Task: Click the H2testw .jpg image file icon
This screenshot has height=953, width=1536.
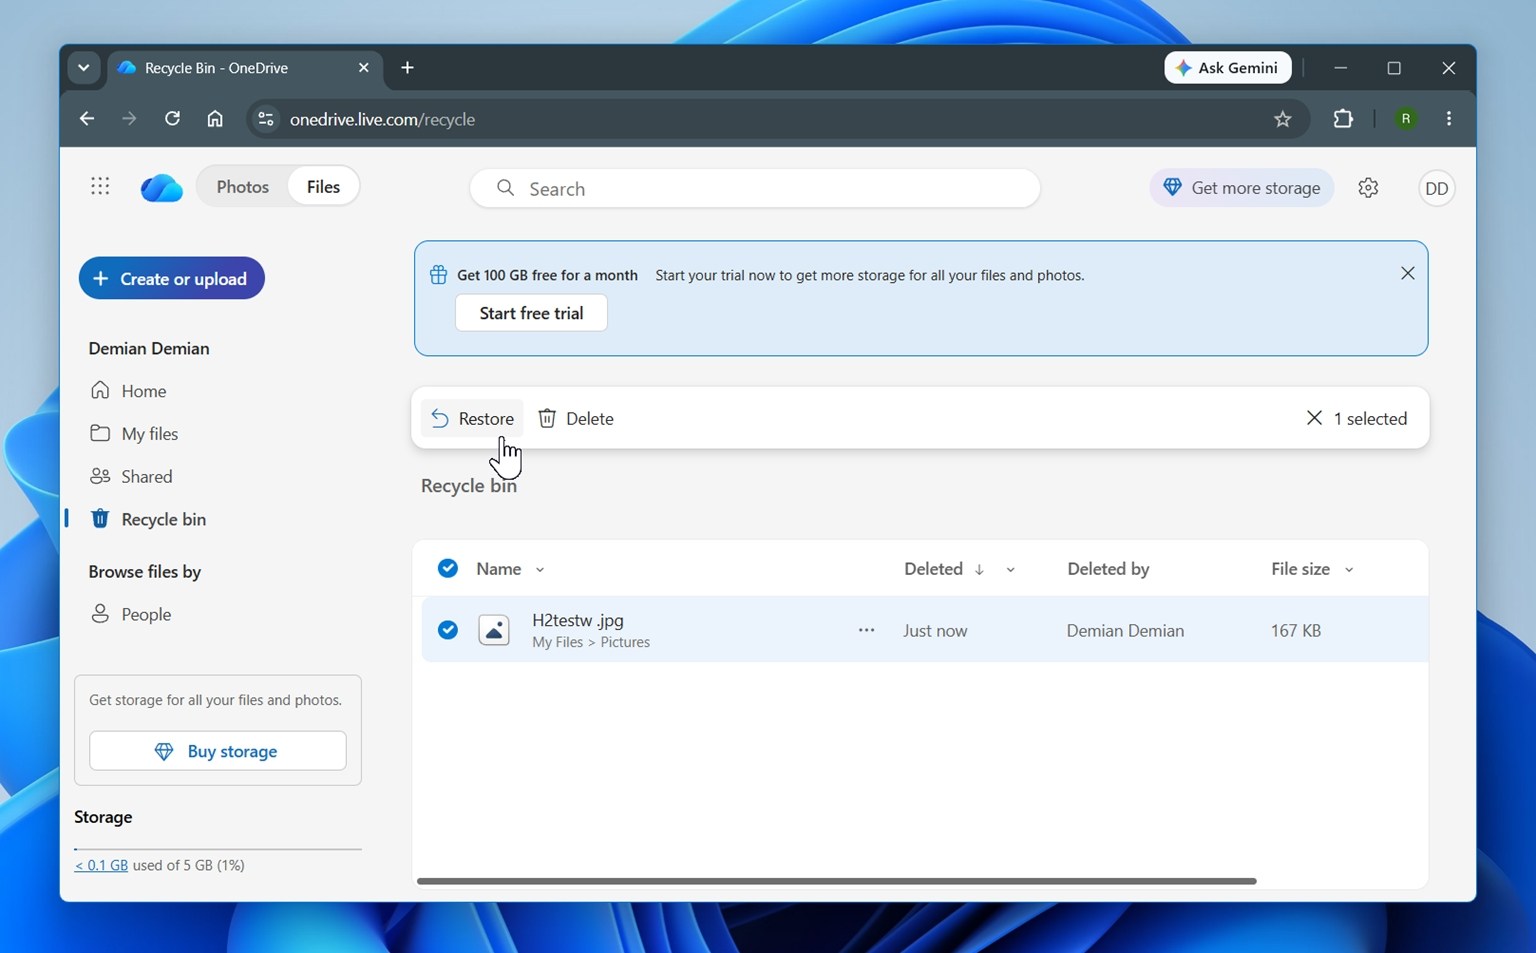Action: (494, 630)
